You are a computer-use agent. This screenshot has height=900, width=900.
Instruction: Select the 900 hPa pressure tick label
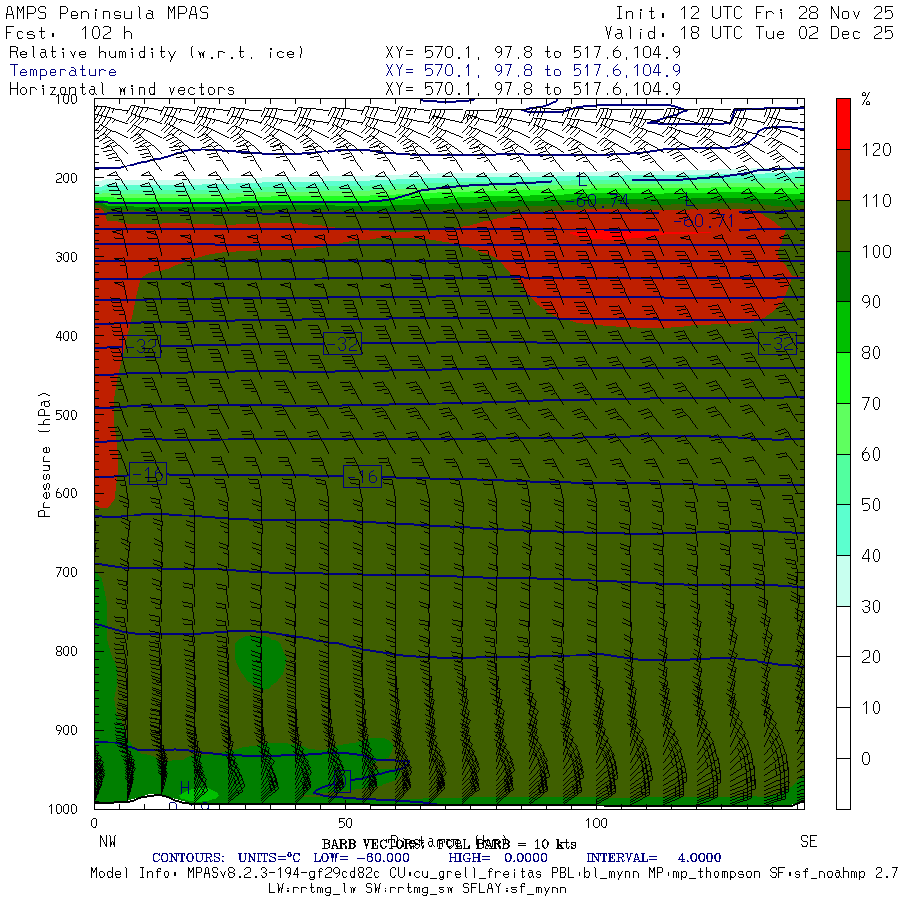[x=66, y=730]
